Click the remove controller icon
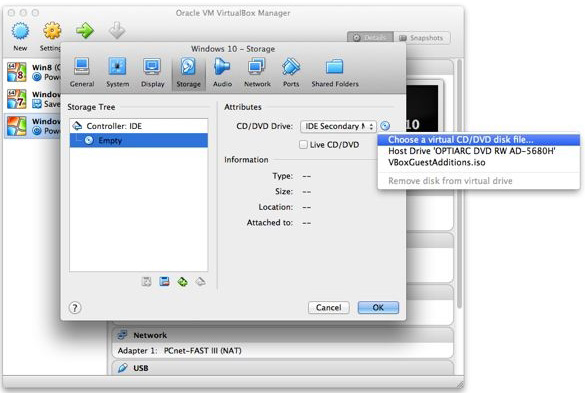The image size is (585, 393). pyautogui.click(x=164, y=282)
